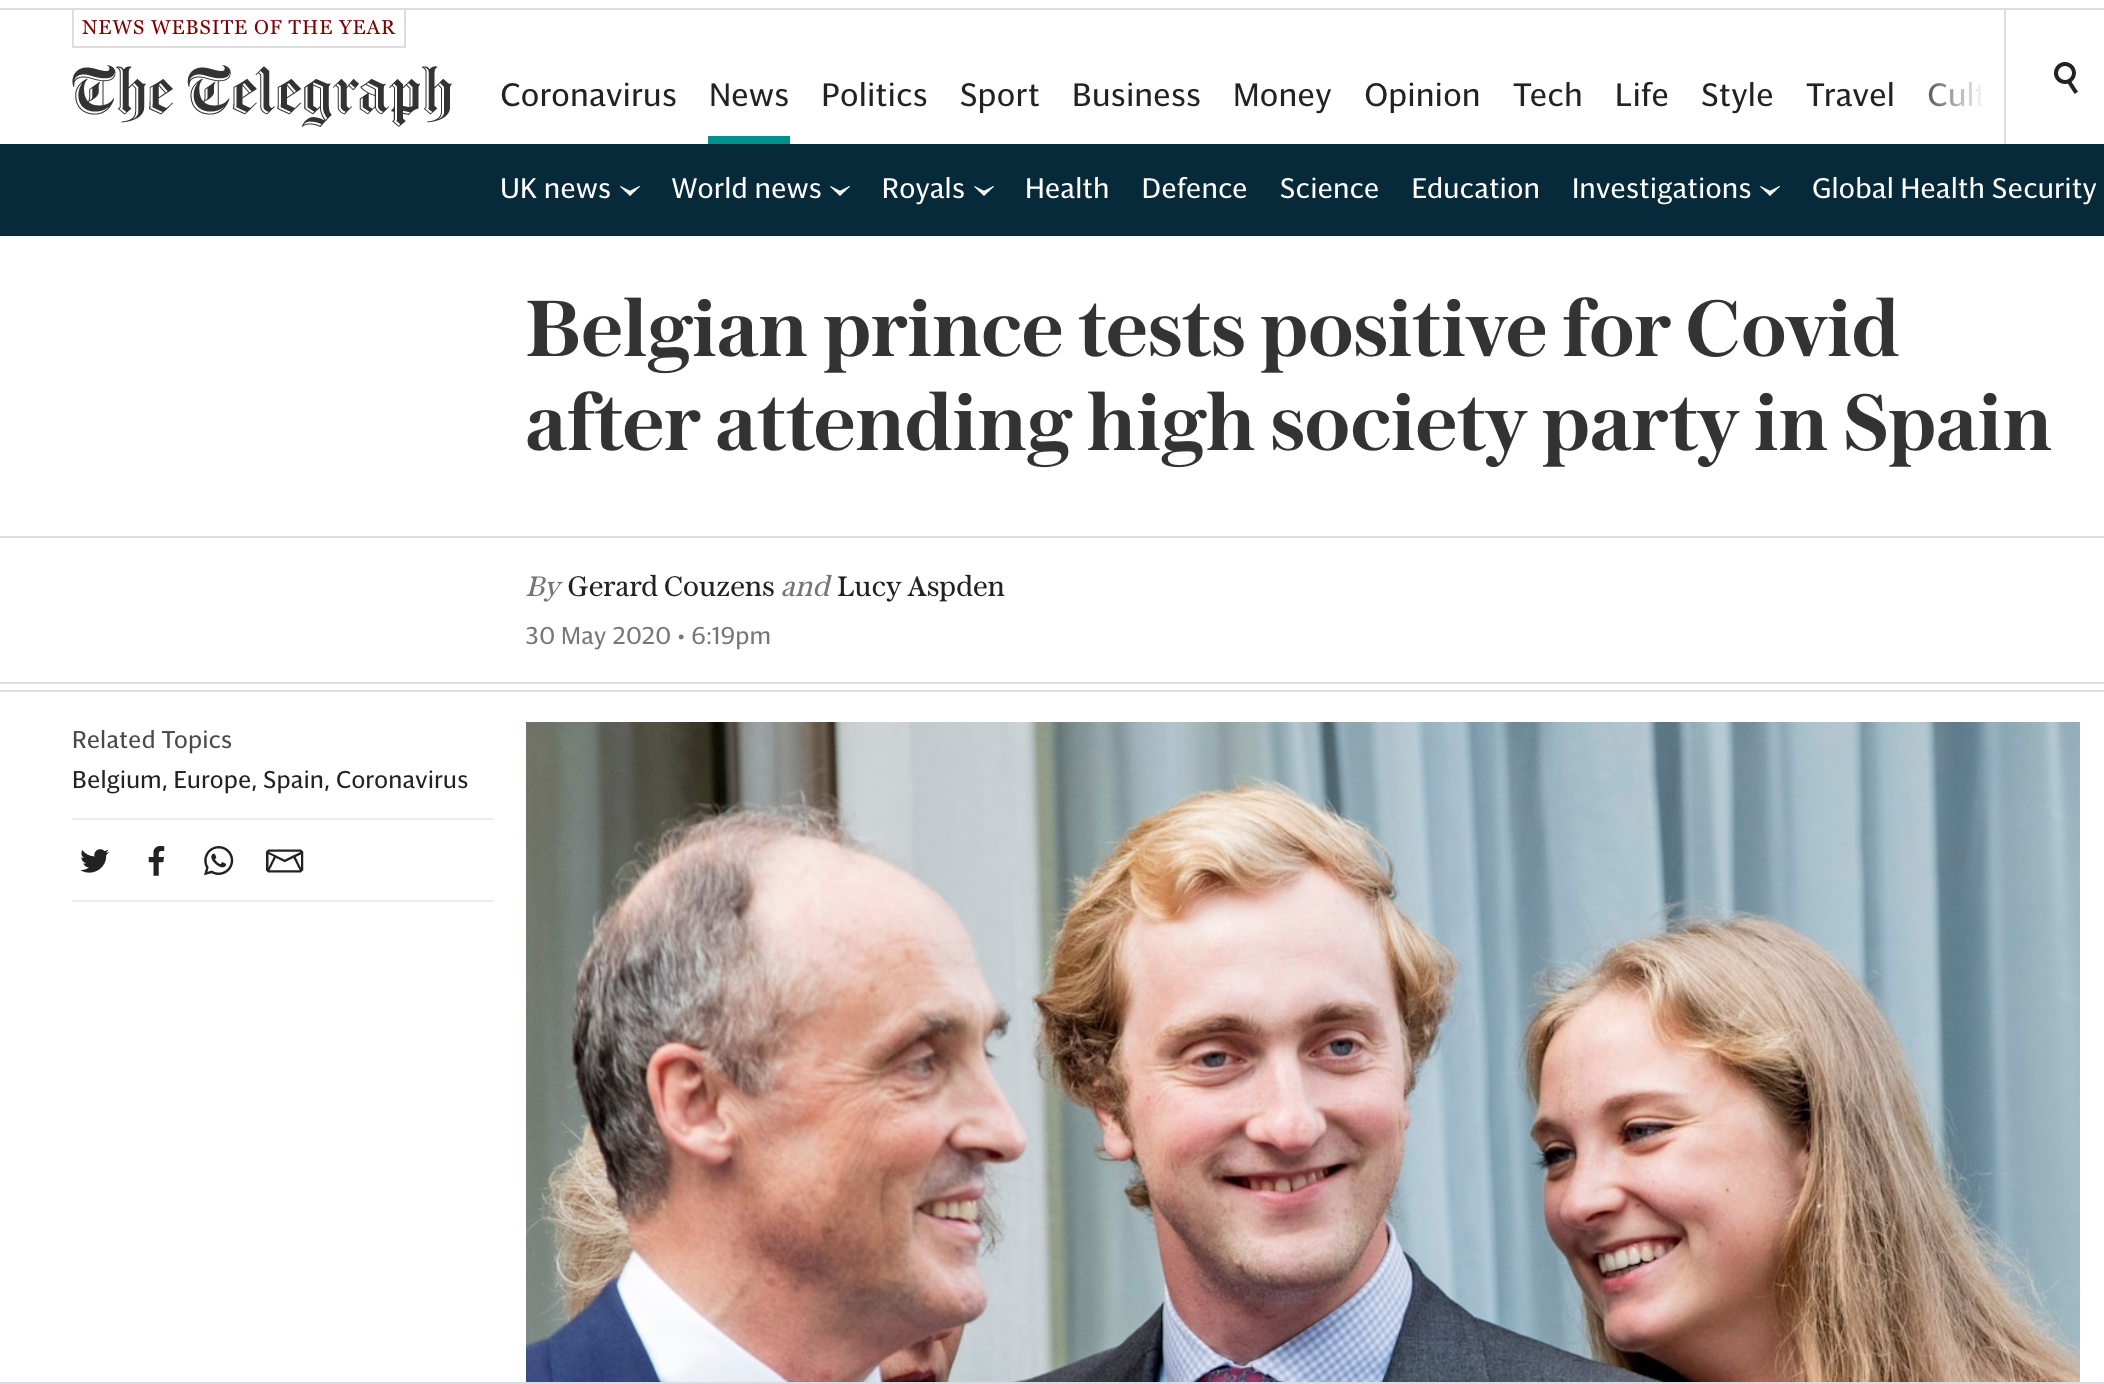2104x1384 pixels.
Task: Open the Business section
Action: click(x=1135, y=95)
